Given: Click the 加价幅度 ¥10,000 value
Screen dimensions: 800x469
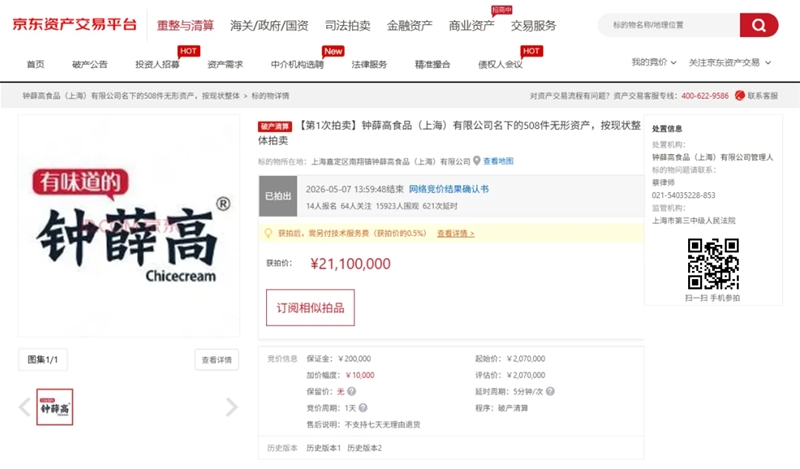Looking at the screenshot, I should tap(360, 375).
